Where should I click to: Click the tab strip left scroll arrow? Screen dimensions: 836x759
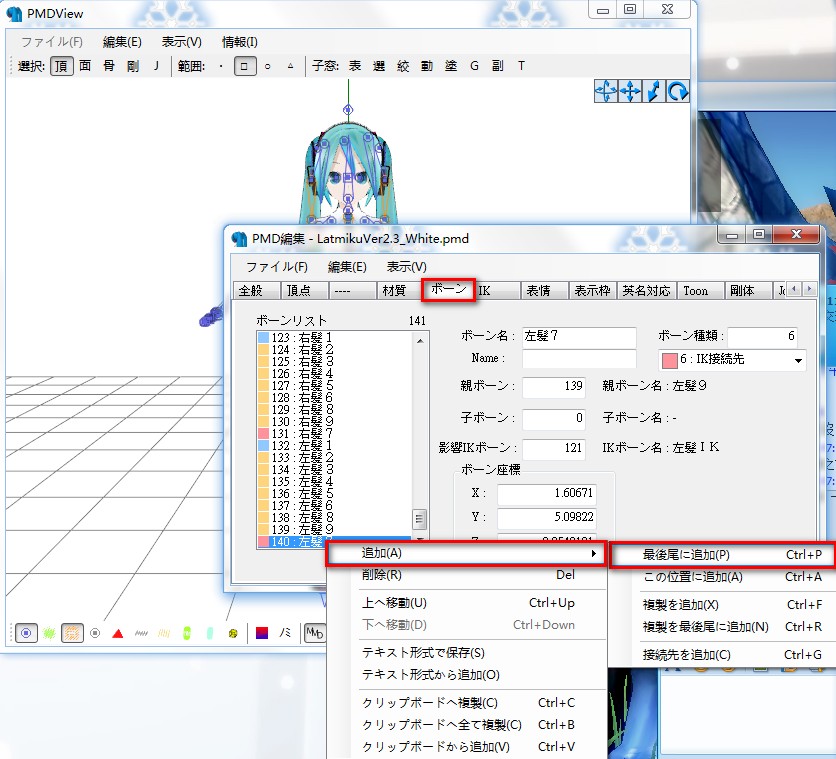click(794, 289)
